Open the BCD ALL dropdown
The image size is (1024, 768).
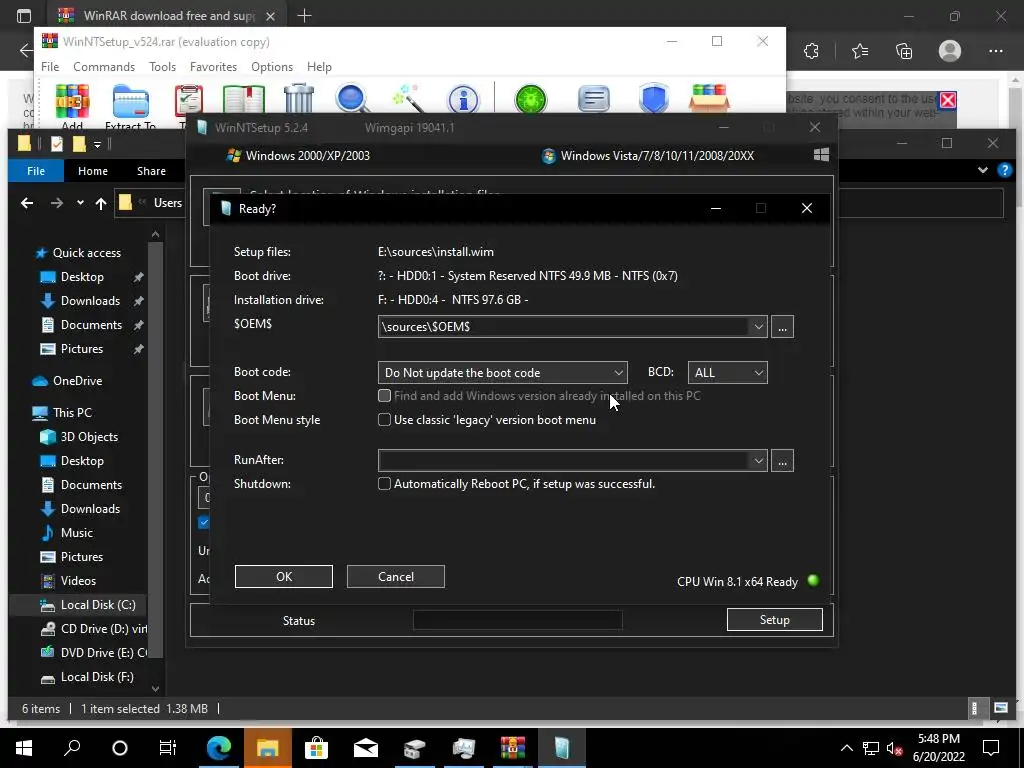(758, 373)
